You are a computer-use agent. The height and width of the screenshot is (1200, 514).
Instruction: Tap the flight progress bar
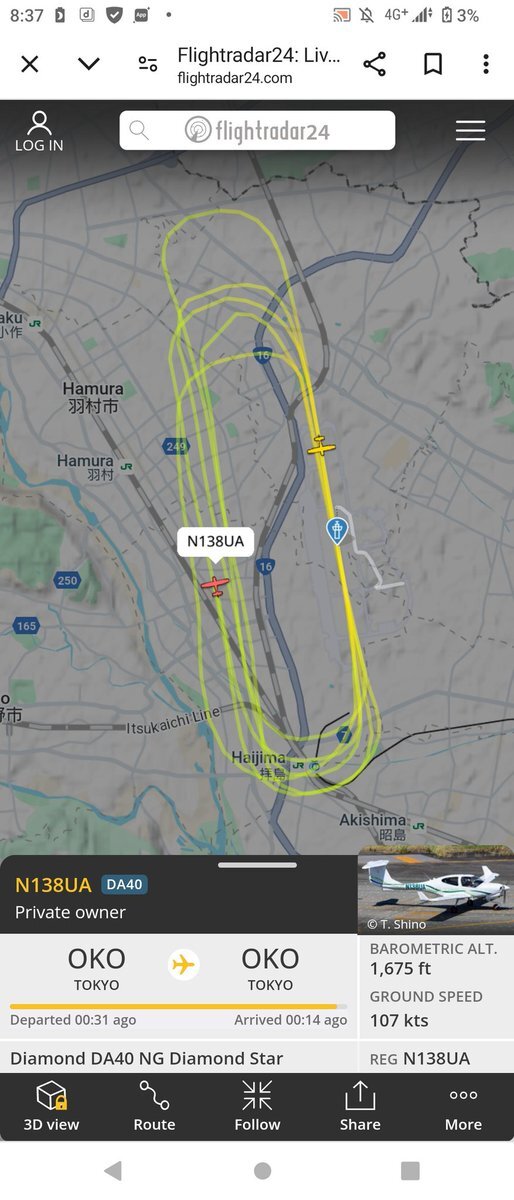click(179, 1006)
